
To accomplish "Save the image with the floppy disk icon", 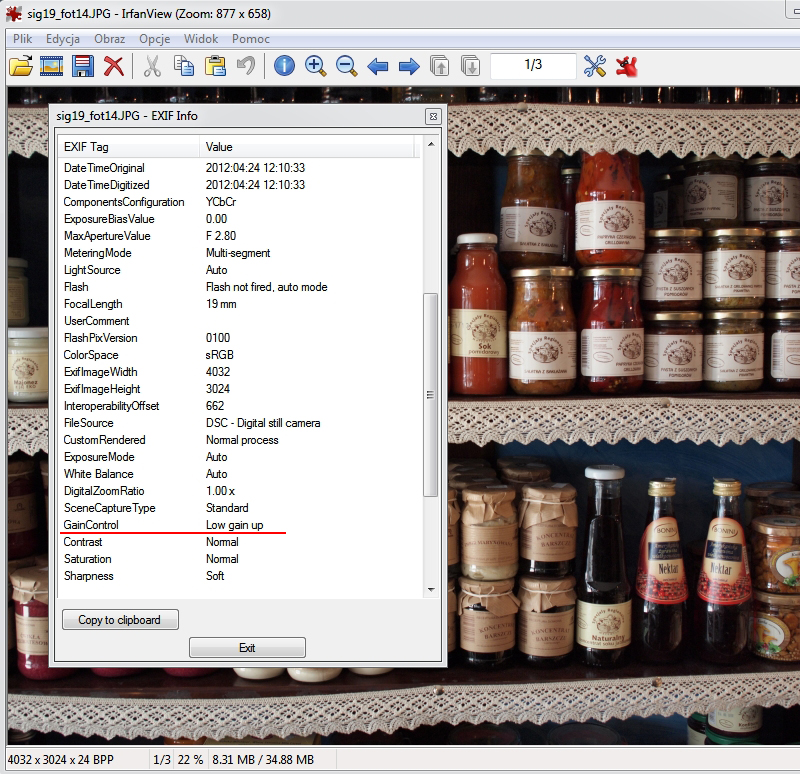I will coord(83,66).
